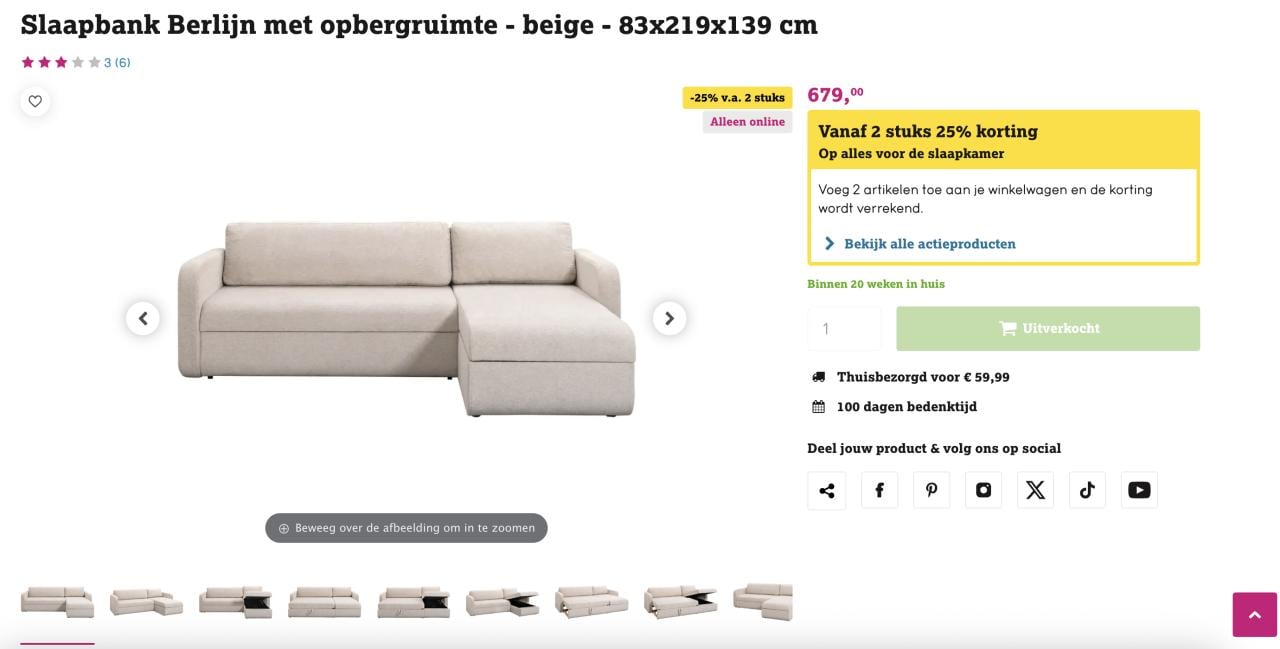The image size is (1280, 649).
Task: Go back with the left carousel arrow
Action: click(x=143, y=318)
